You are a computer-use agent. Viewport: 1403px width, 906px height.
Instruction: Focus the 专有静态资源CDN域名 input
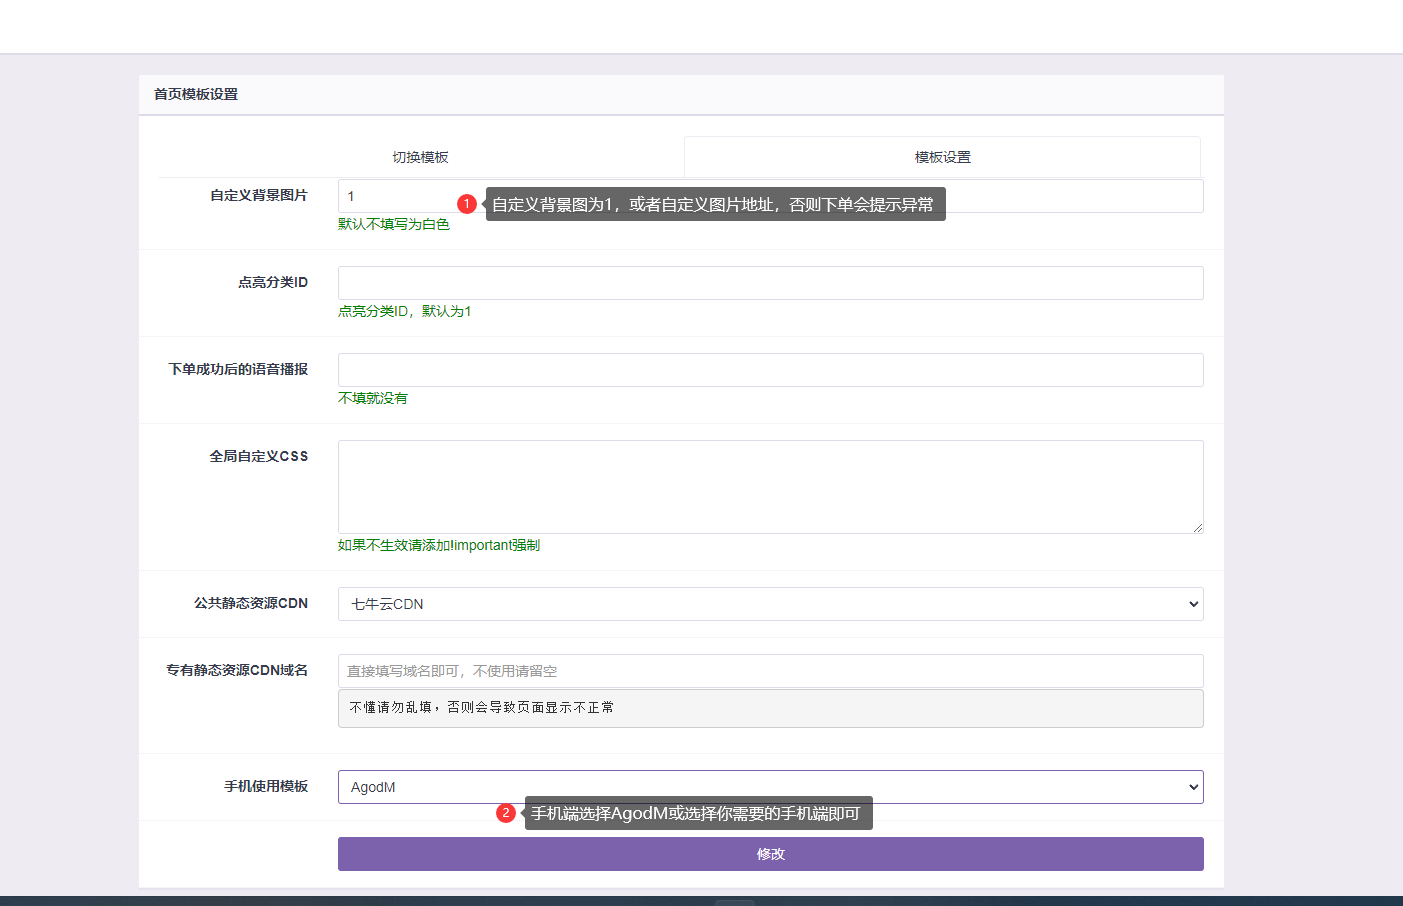tap(770, 671)
